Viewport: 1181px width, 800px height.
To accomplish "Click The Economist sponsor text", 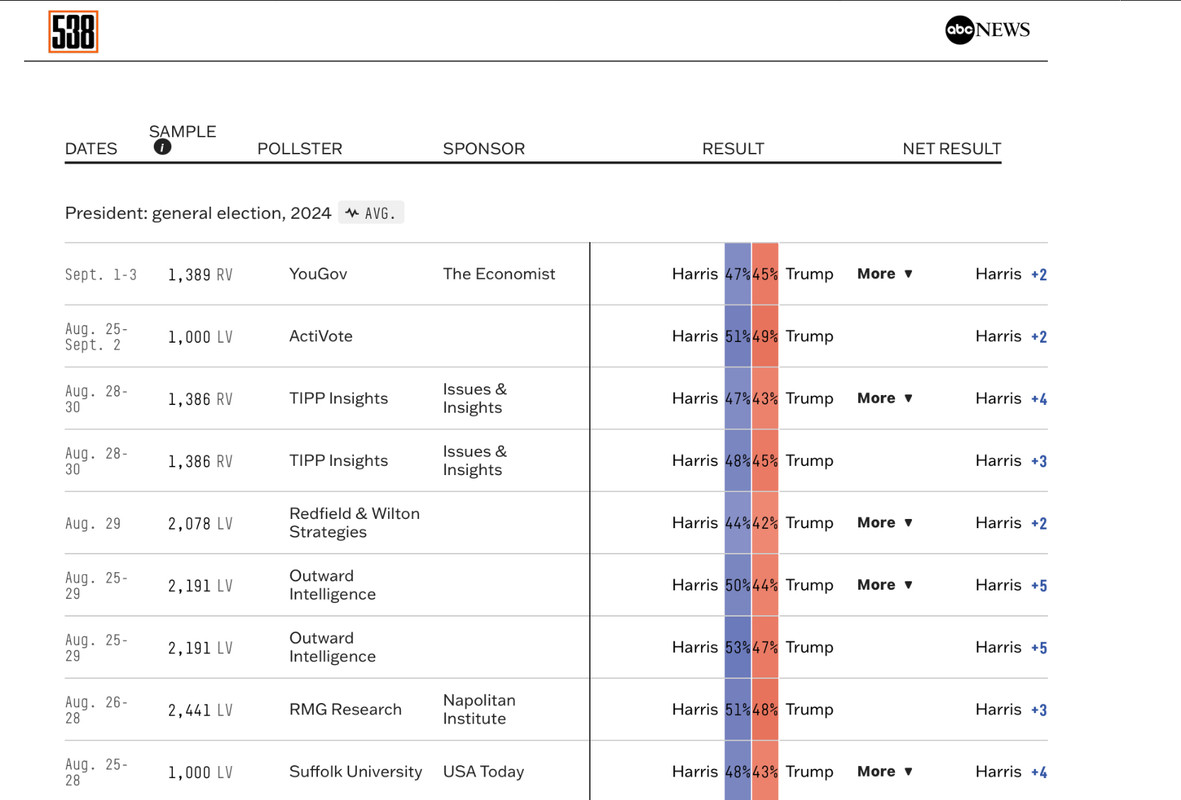I will 499,274.
